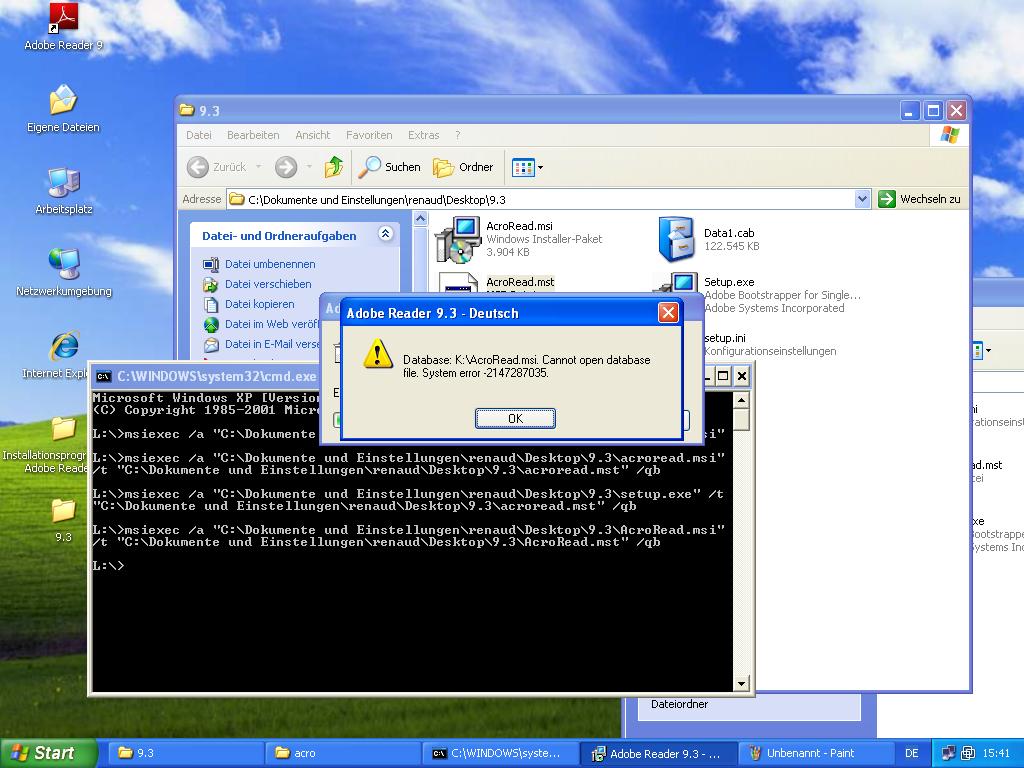Click the forward navigation arrow
1024x768 pixels.
point(285,167)
